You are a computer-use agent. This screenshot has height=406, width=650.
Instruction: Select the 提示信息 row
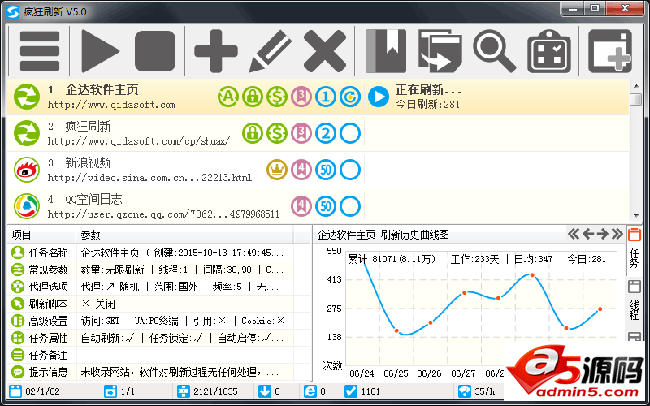[159, 372]
